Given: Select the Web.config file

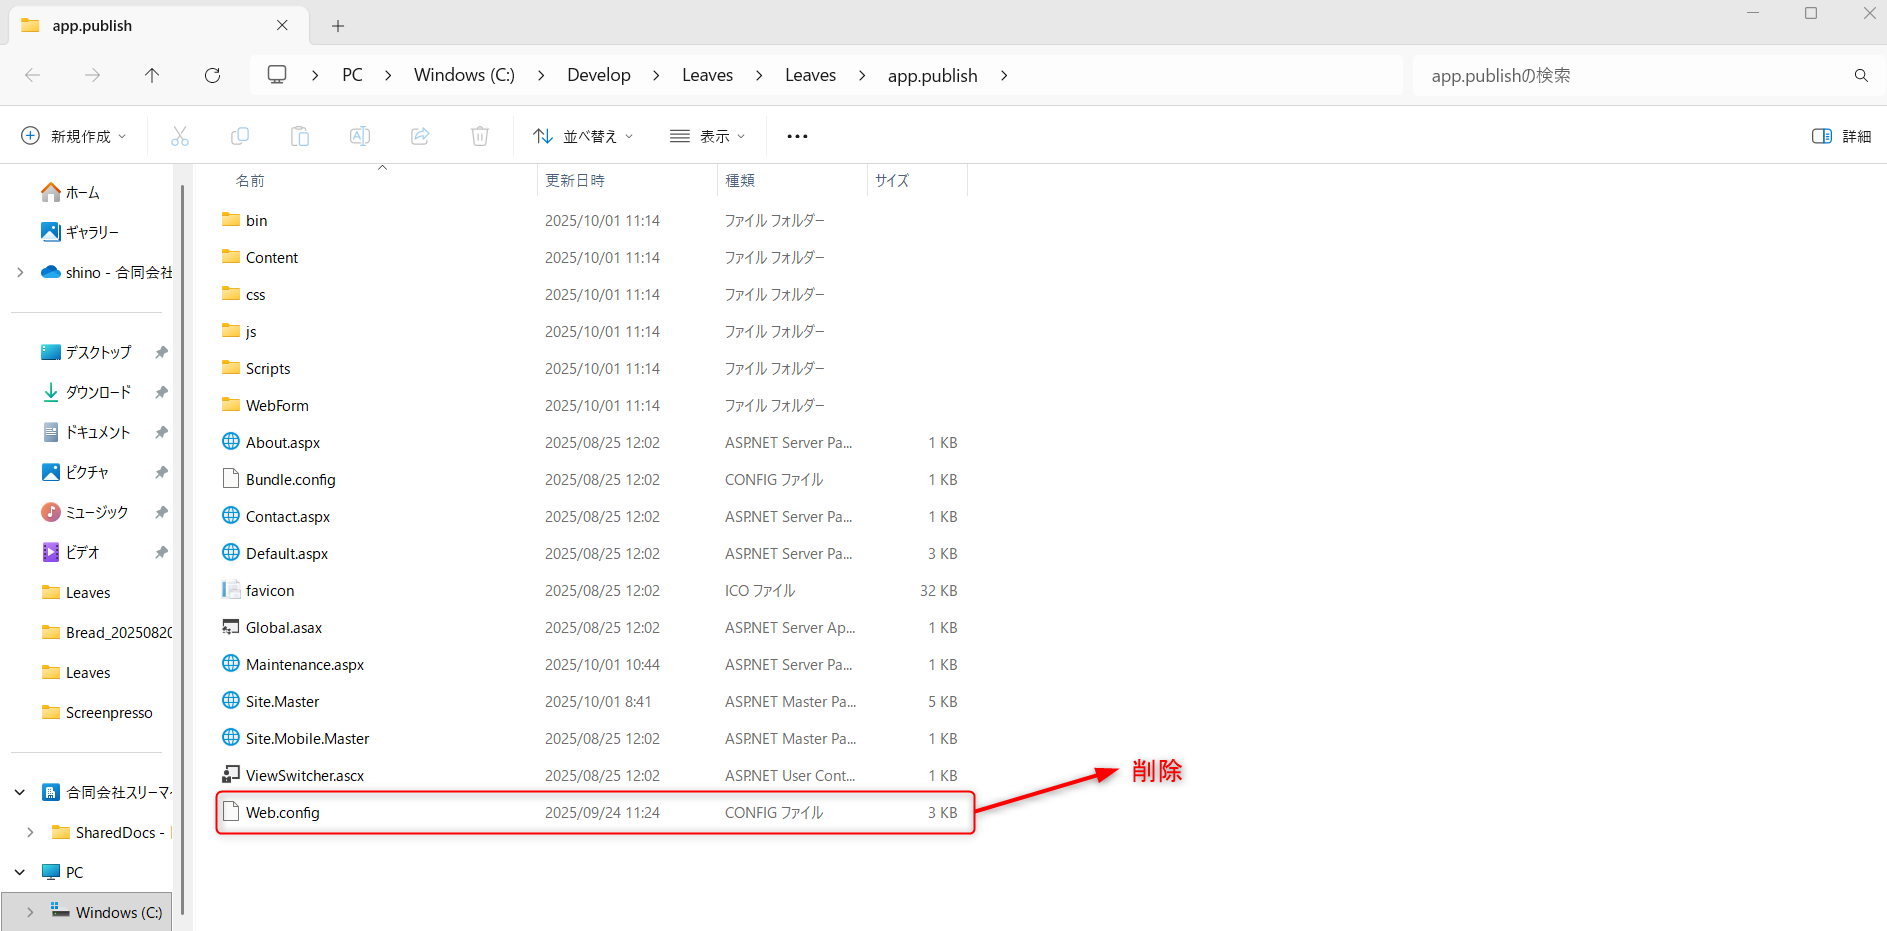Looking at the screenshot, I should pos(283,812).
